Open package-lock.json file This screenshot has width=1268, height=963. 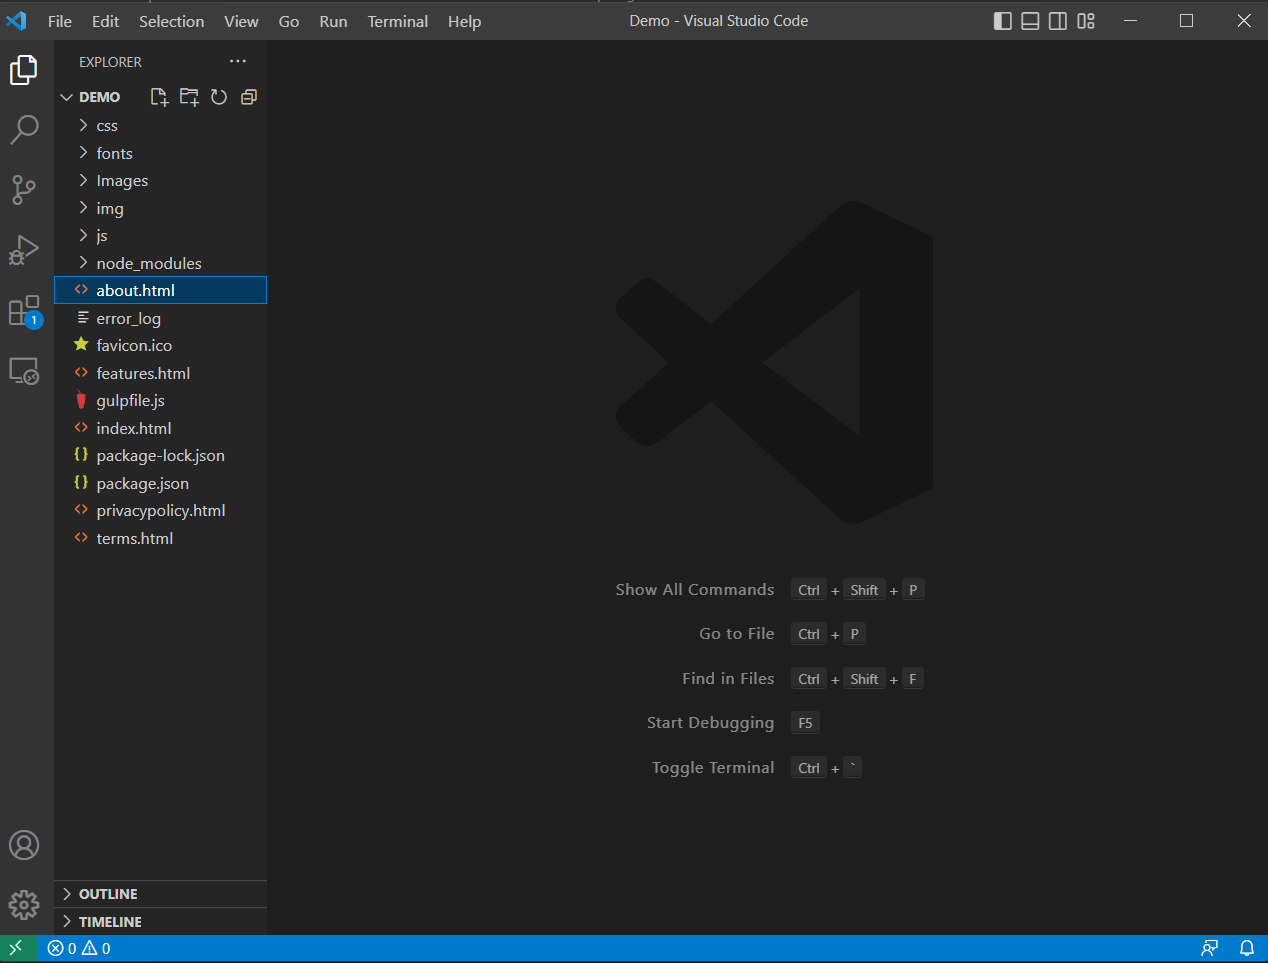tap(160, 455)
